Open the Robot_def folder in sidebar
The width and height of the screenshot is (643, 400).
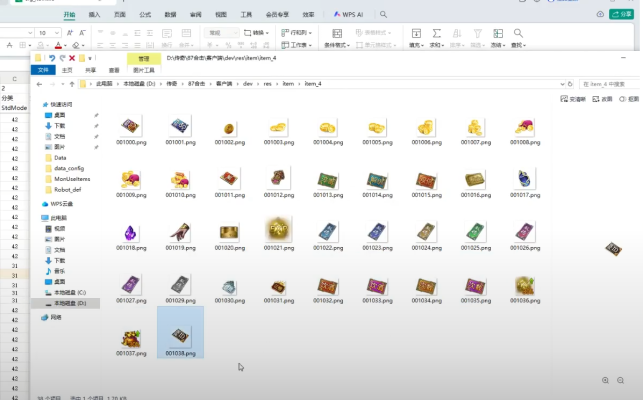tap(66, 188)
